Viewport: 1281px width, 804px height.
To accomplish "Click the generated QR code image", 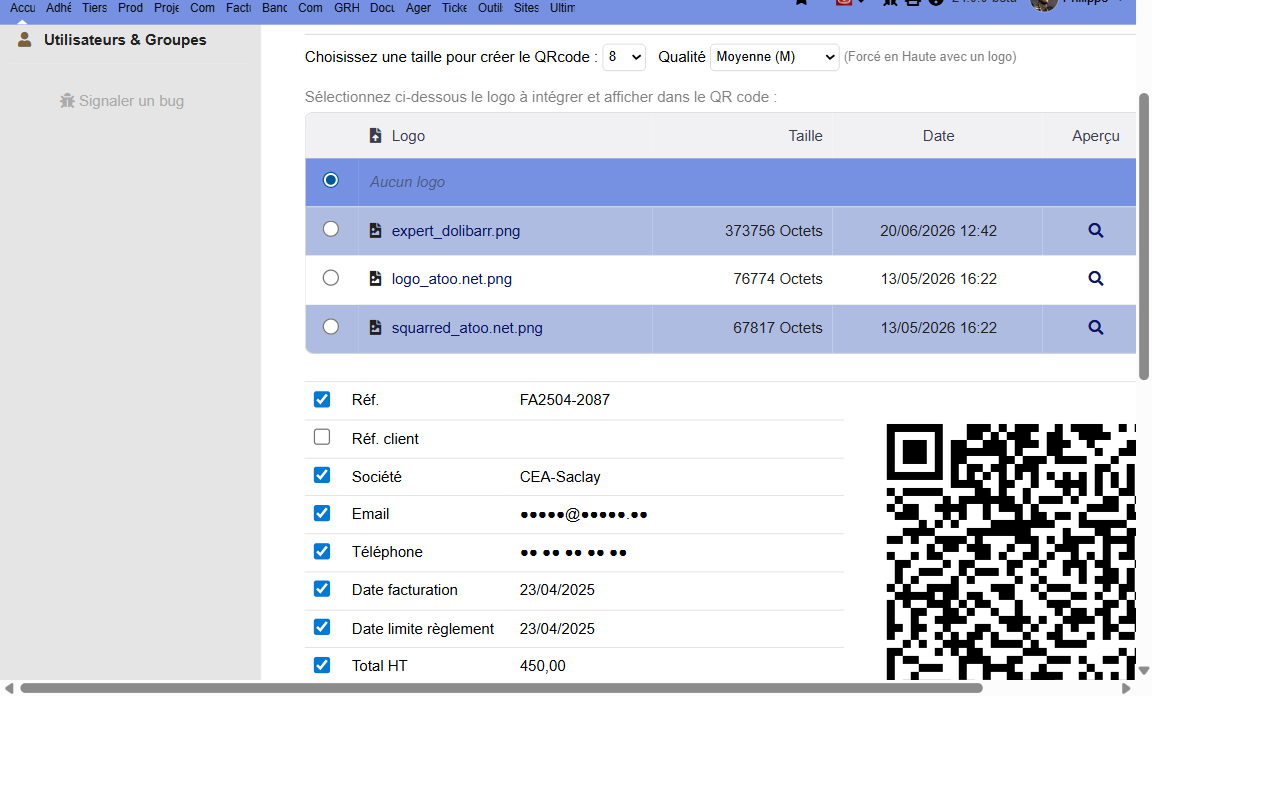I will pyautogui.click(x=1011, y=552).
